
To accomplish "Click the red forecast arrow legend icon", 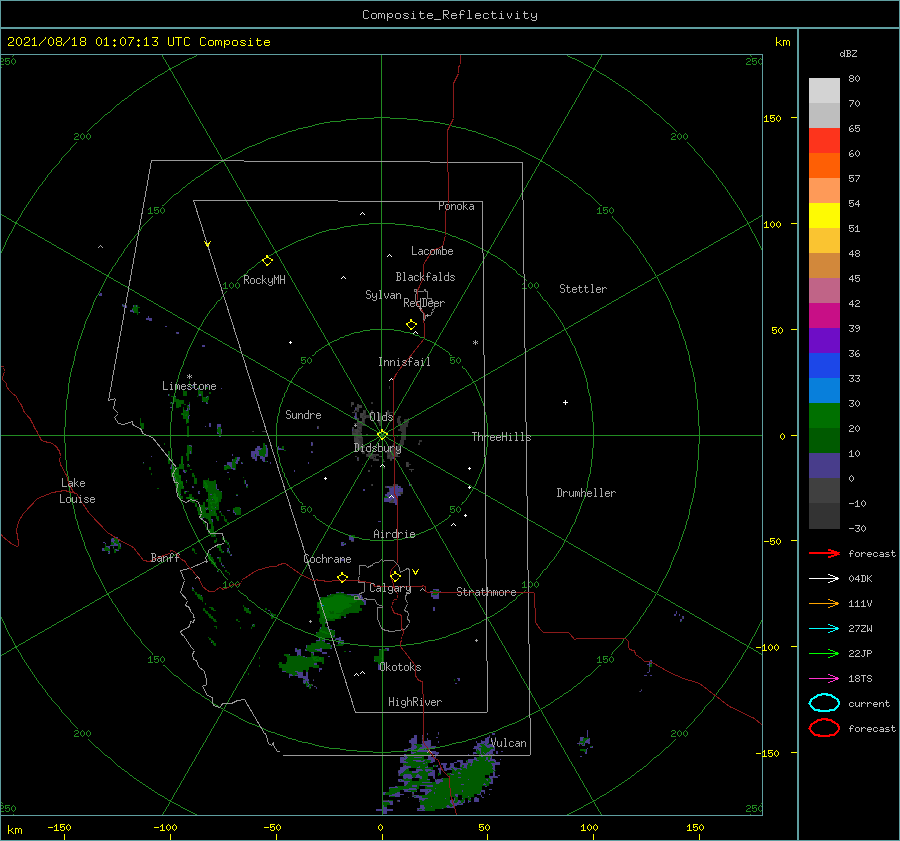I will pos(824,553).
